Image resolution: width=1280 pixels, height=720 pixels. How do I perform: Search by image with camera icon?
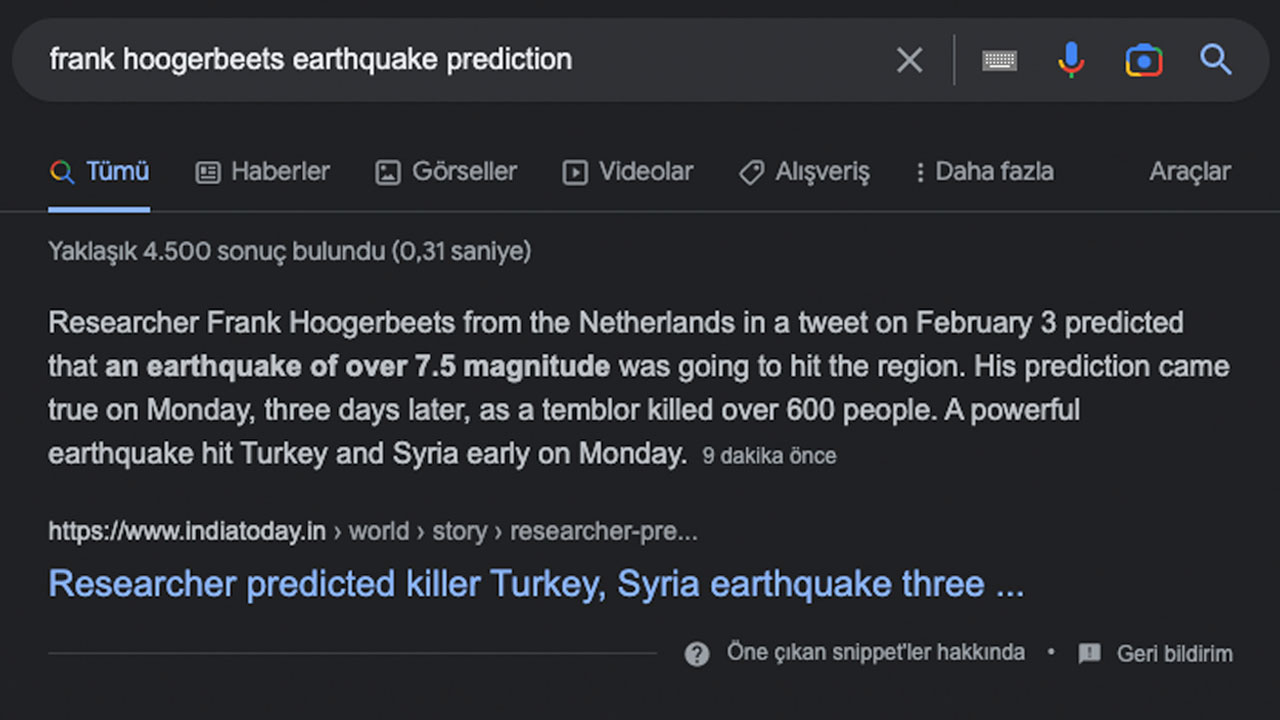(x=1143, y=60)
